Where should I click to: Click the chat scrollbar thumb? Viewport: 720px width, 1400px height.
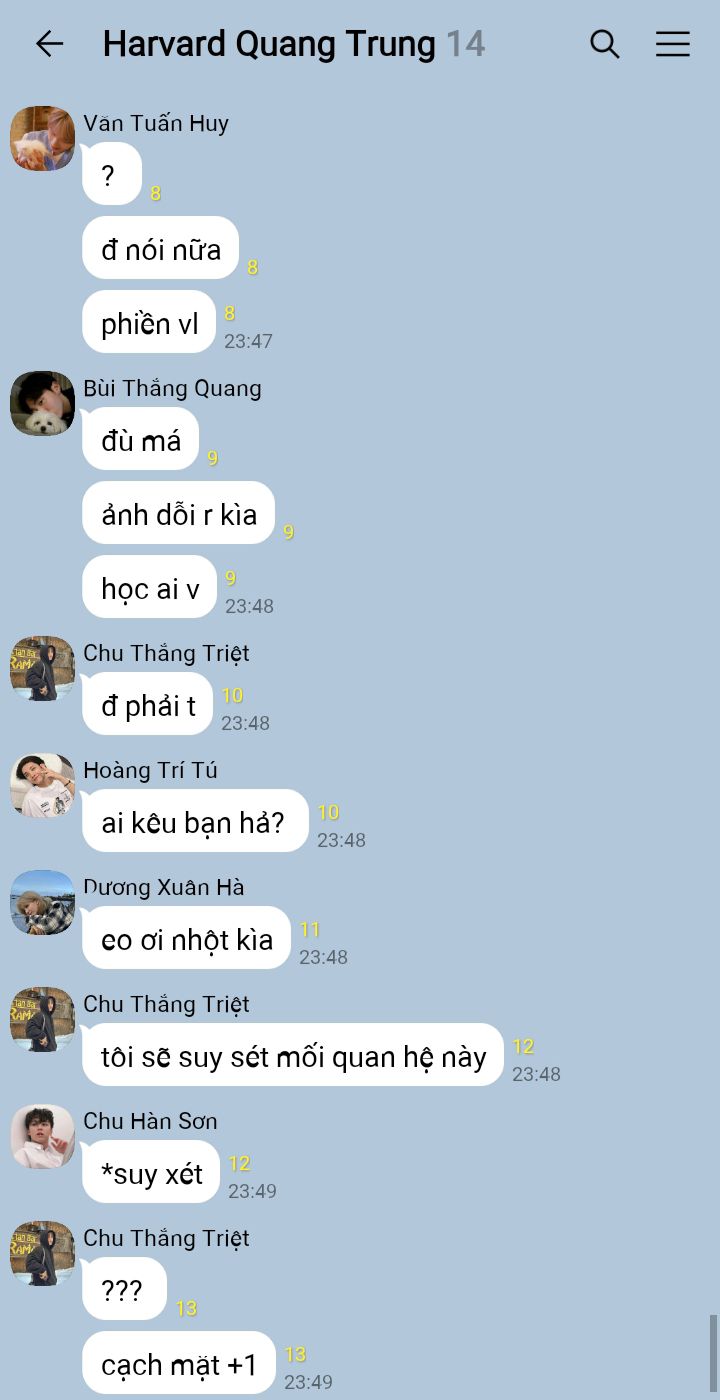713,1353
